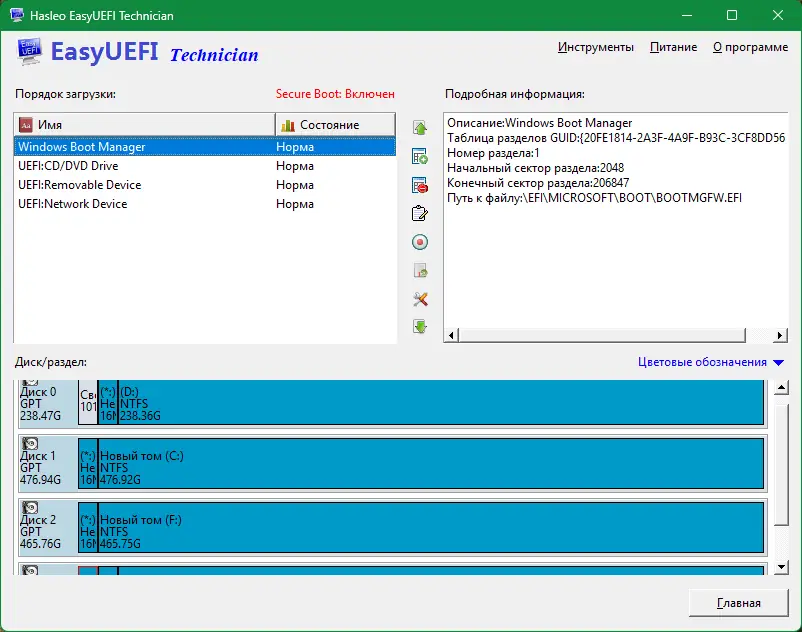The height and width of the screenshot is (632, 802).
Task: Open the tools wrench and screwdriver icon
Action: pos(420,299)
